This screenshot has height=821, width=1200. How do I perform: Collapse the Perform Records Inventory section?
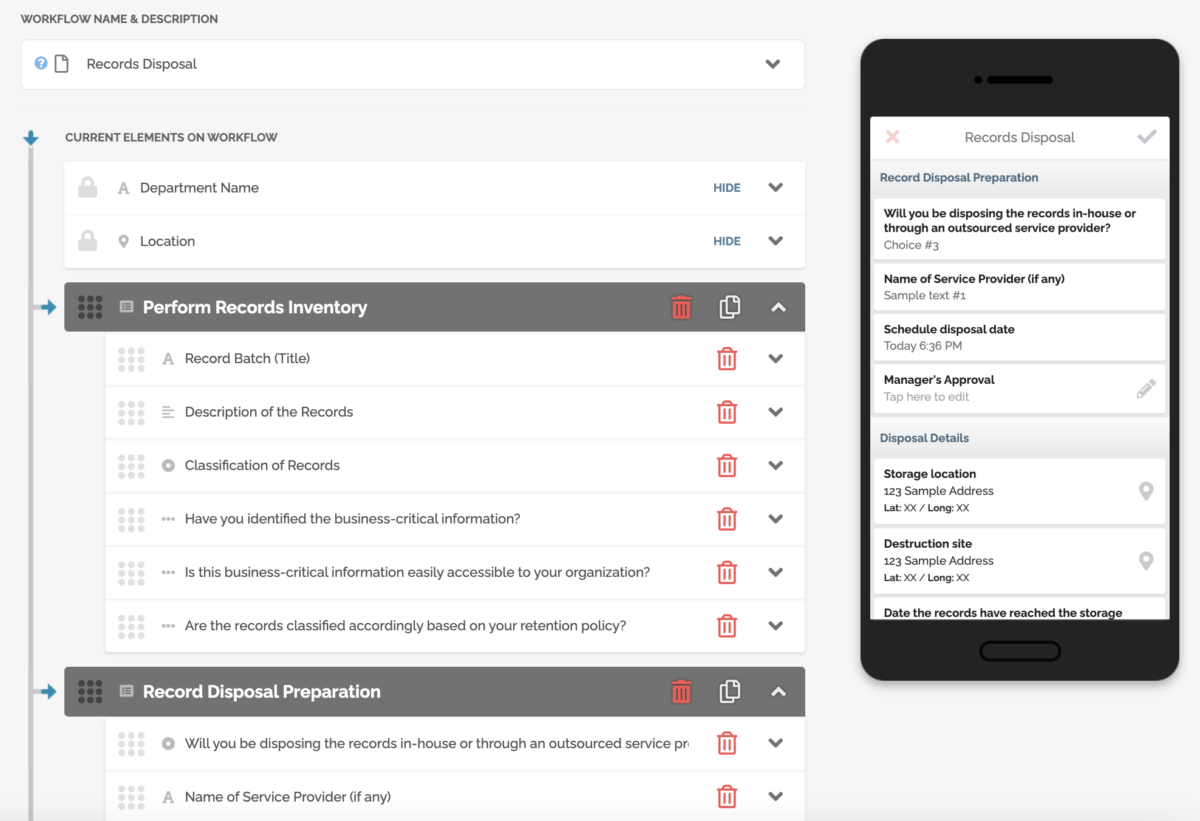click(778, 307)
